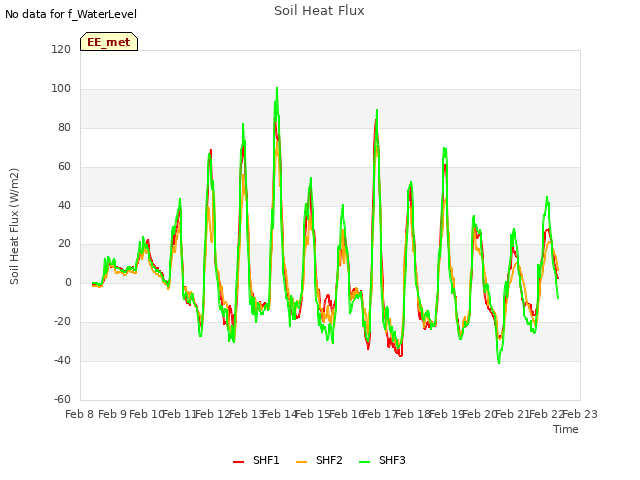Click the EE_met annotation label
The height and width of the screenshot is (480, 640).
109,42
